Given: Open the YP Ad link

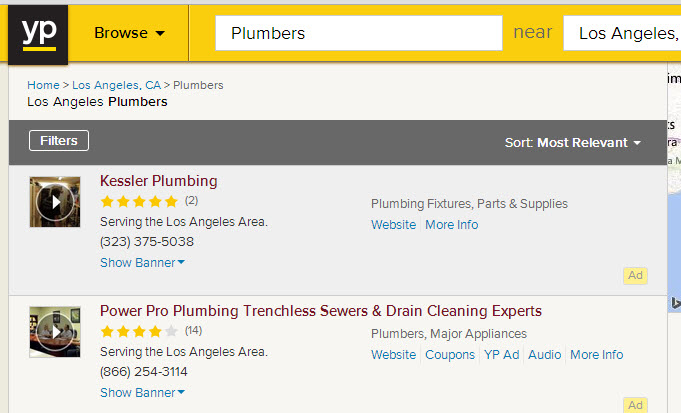Looking at the screenshot, I should point(502,354).
